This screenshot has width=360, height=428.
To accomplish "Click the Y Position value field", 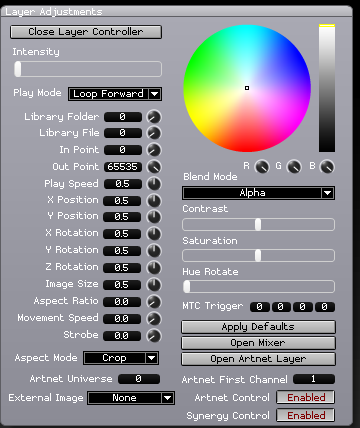I will click(x=122, y=217).
